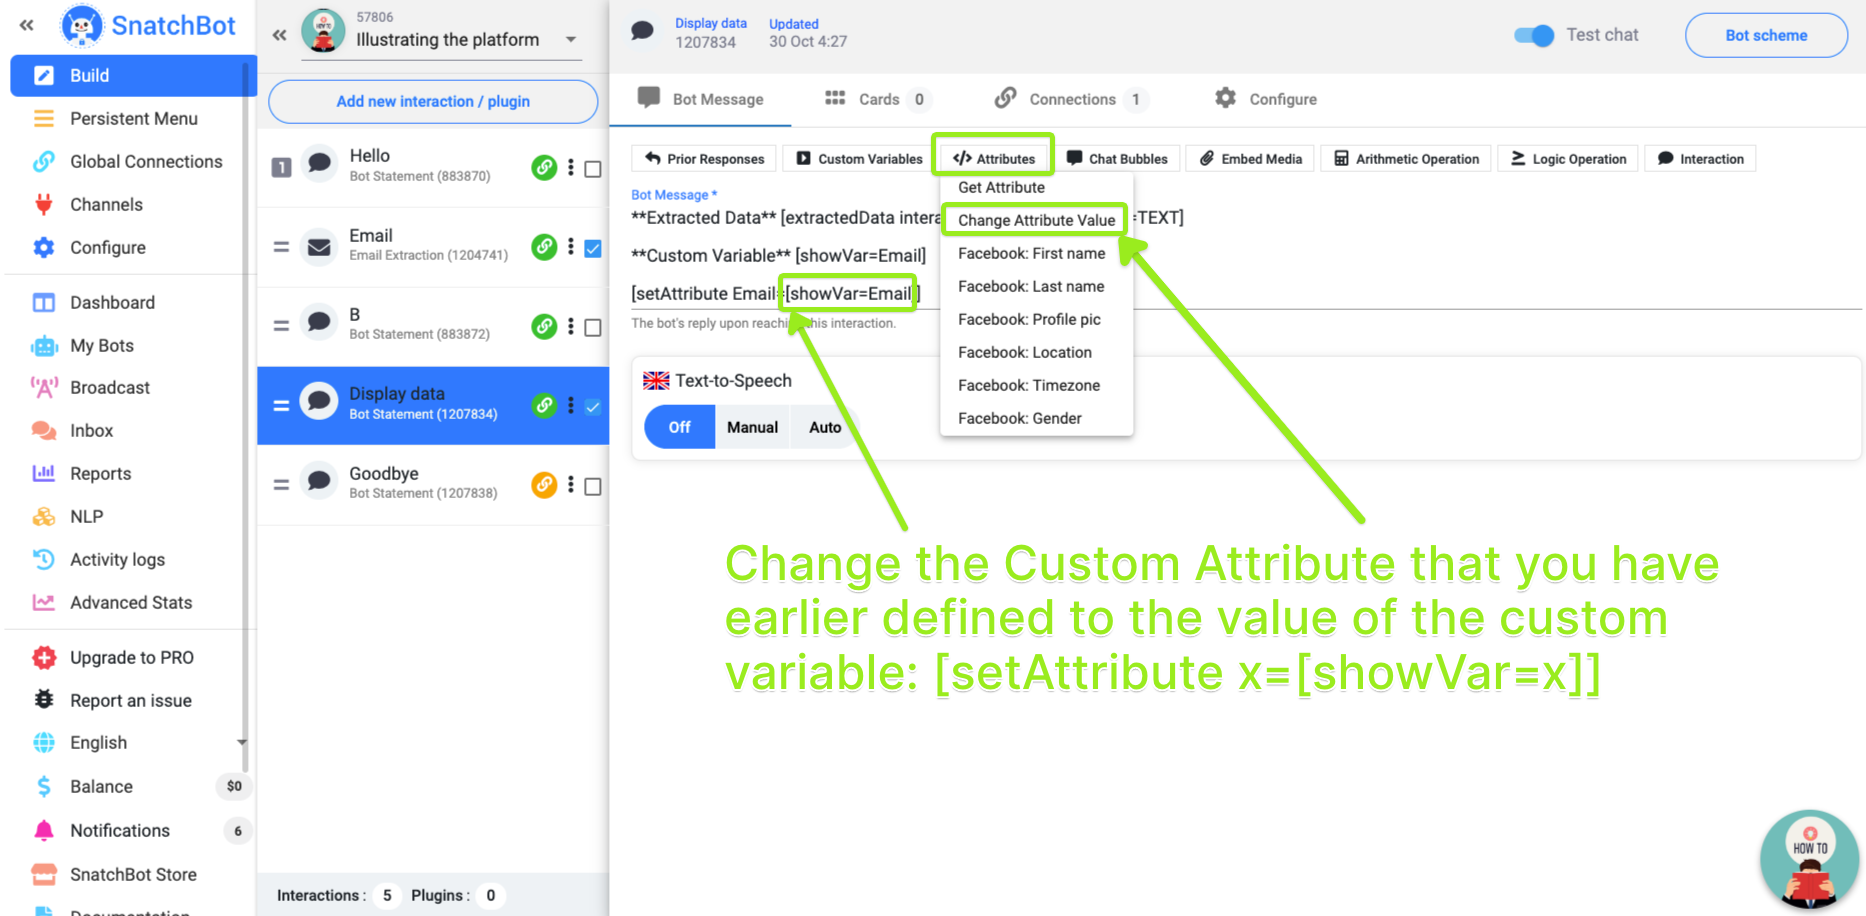1866x916 pixels.
Task: Click the Report an issue bug icon
Action: point(43,700)
